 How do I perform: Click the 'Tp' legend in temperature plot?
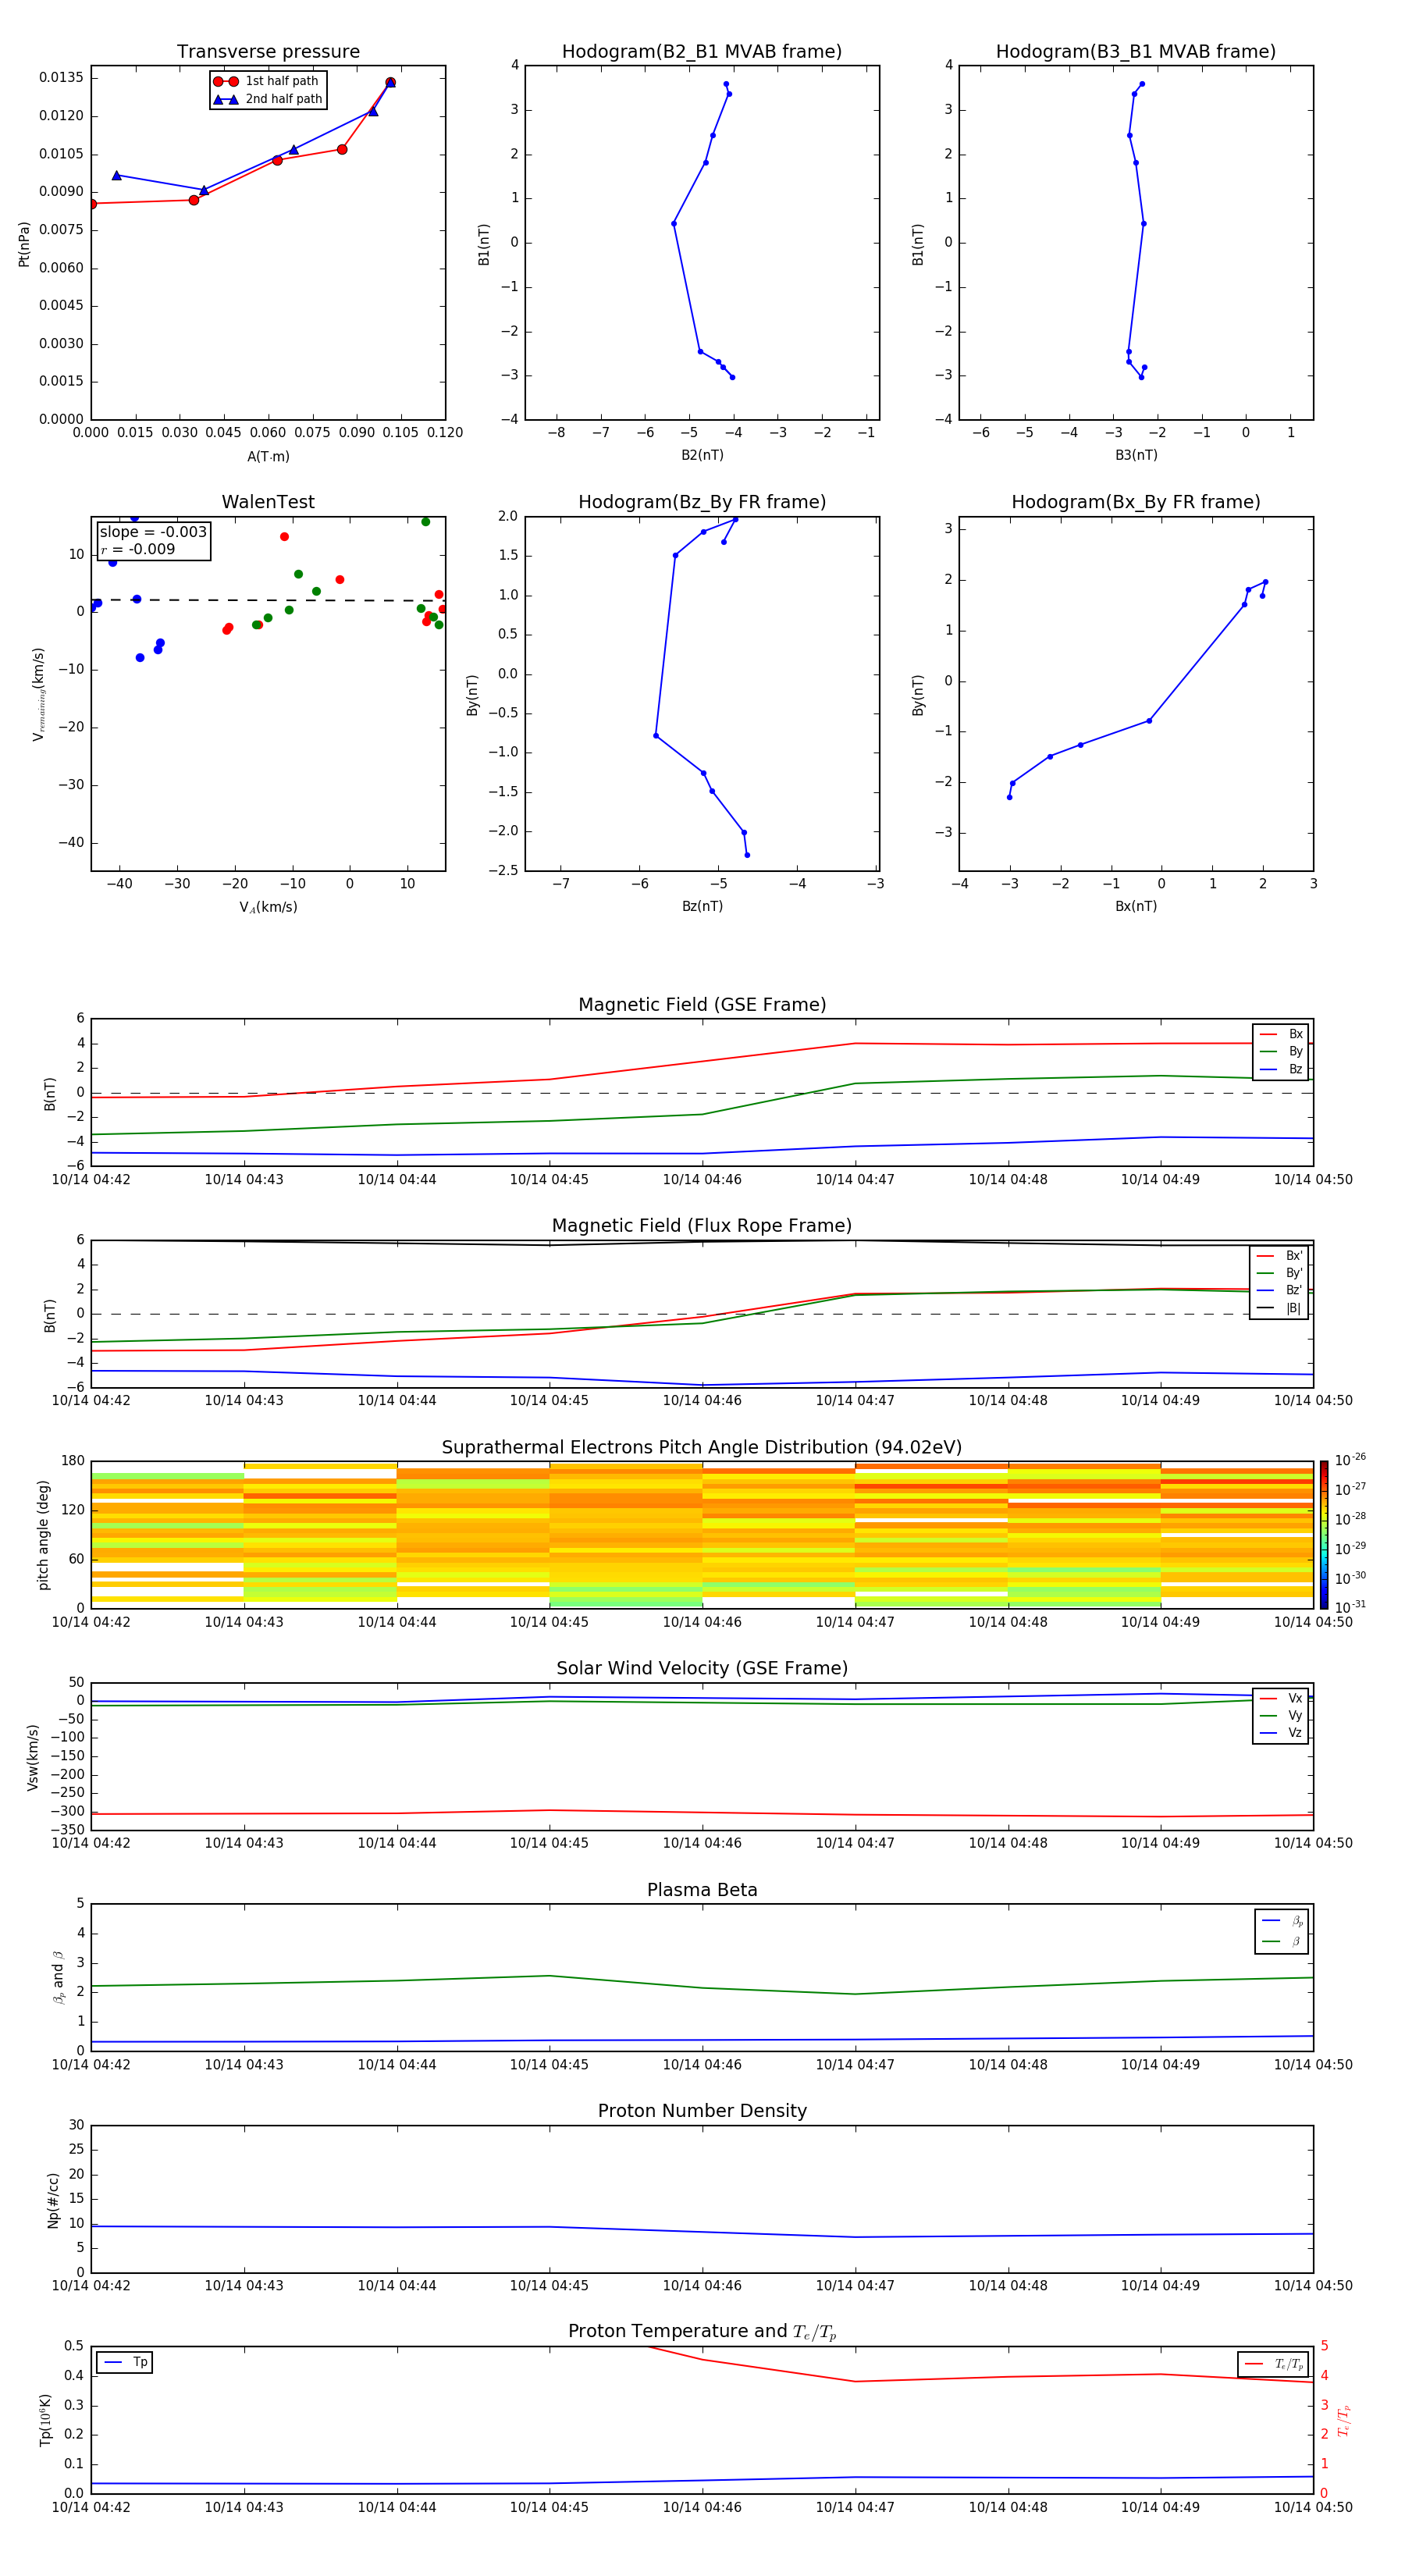pos(124,2362)
